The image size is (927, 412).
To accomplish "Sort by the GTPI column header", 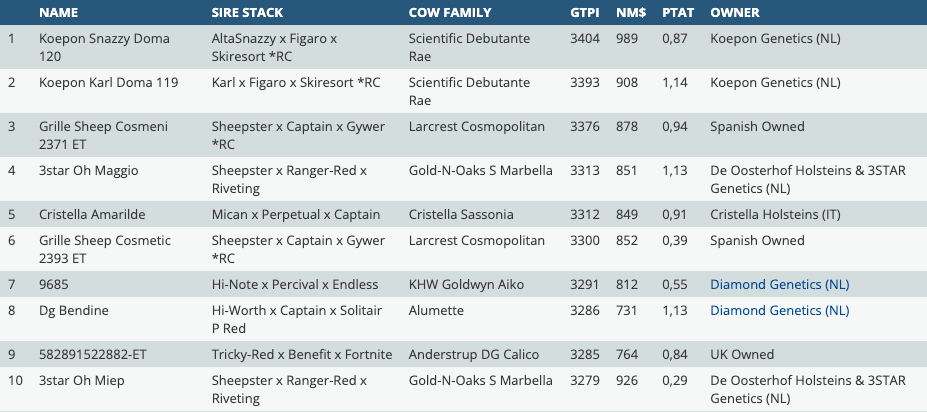I will coord(585,13).
